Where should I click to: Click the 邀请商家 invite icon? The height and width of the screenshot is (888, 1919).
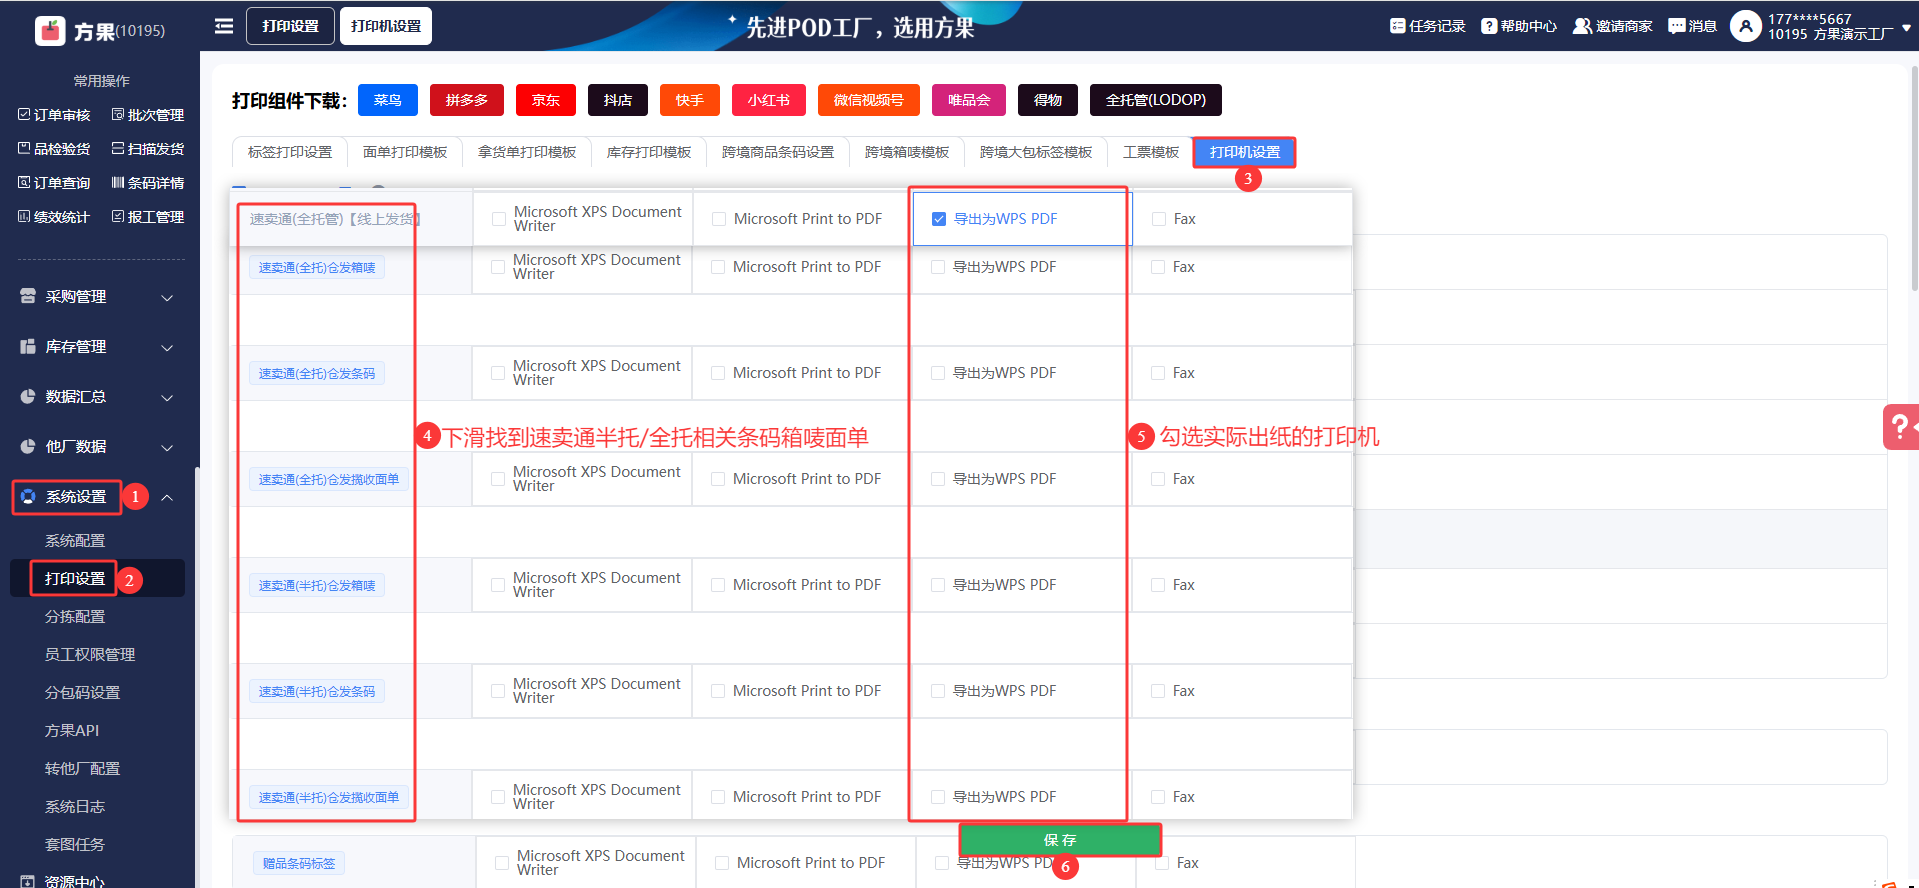1582,26
